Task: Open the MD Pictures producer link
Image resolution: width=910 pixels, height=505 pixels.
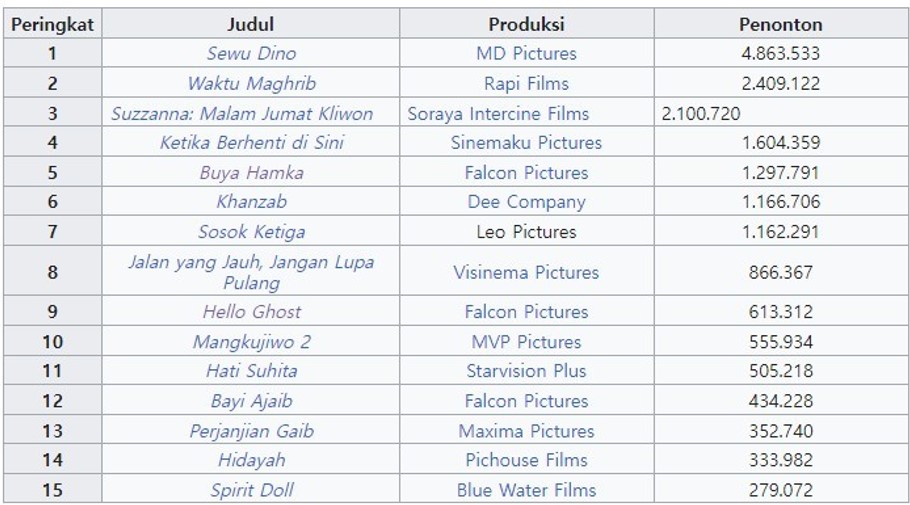Action: [526, 53]
